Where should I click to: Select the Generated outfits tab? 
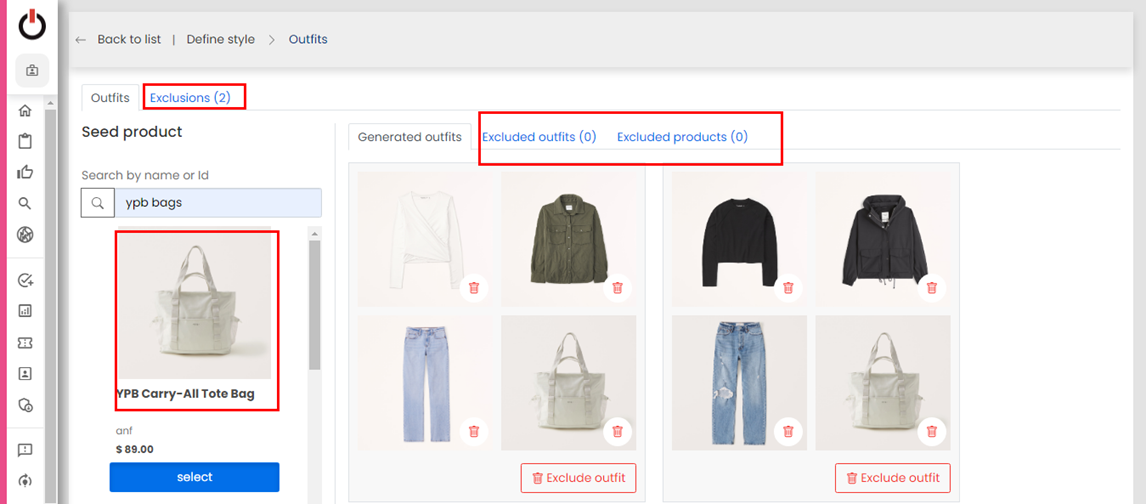coord(409,137)
